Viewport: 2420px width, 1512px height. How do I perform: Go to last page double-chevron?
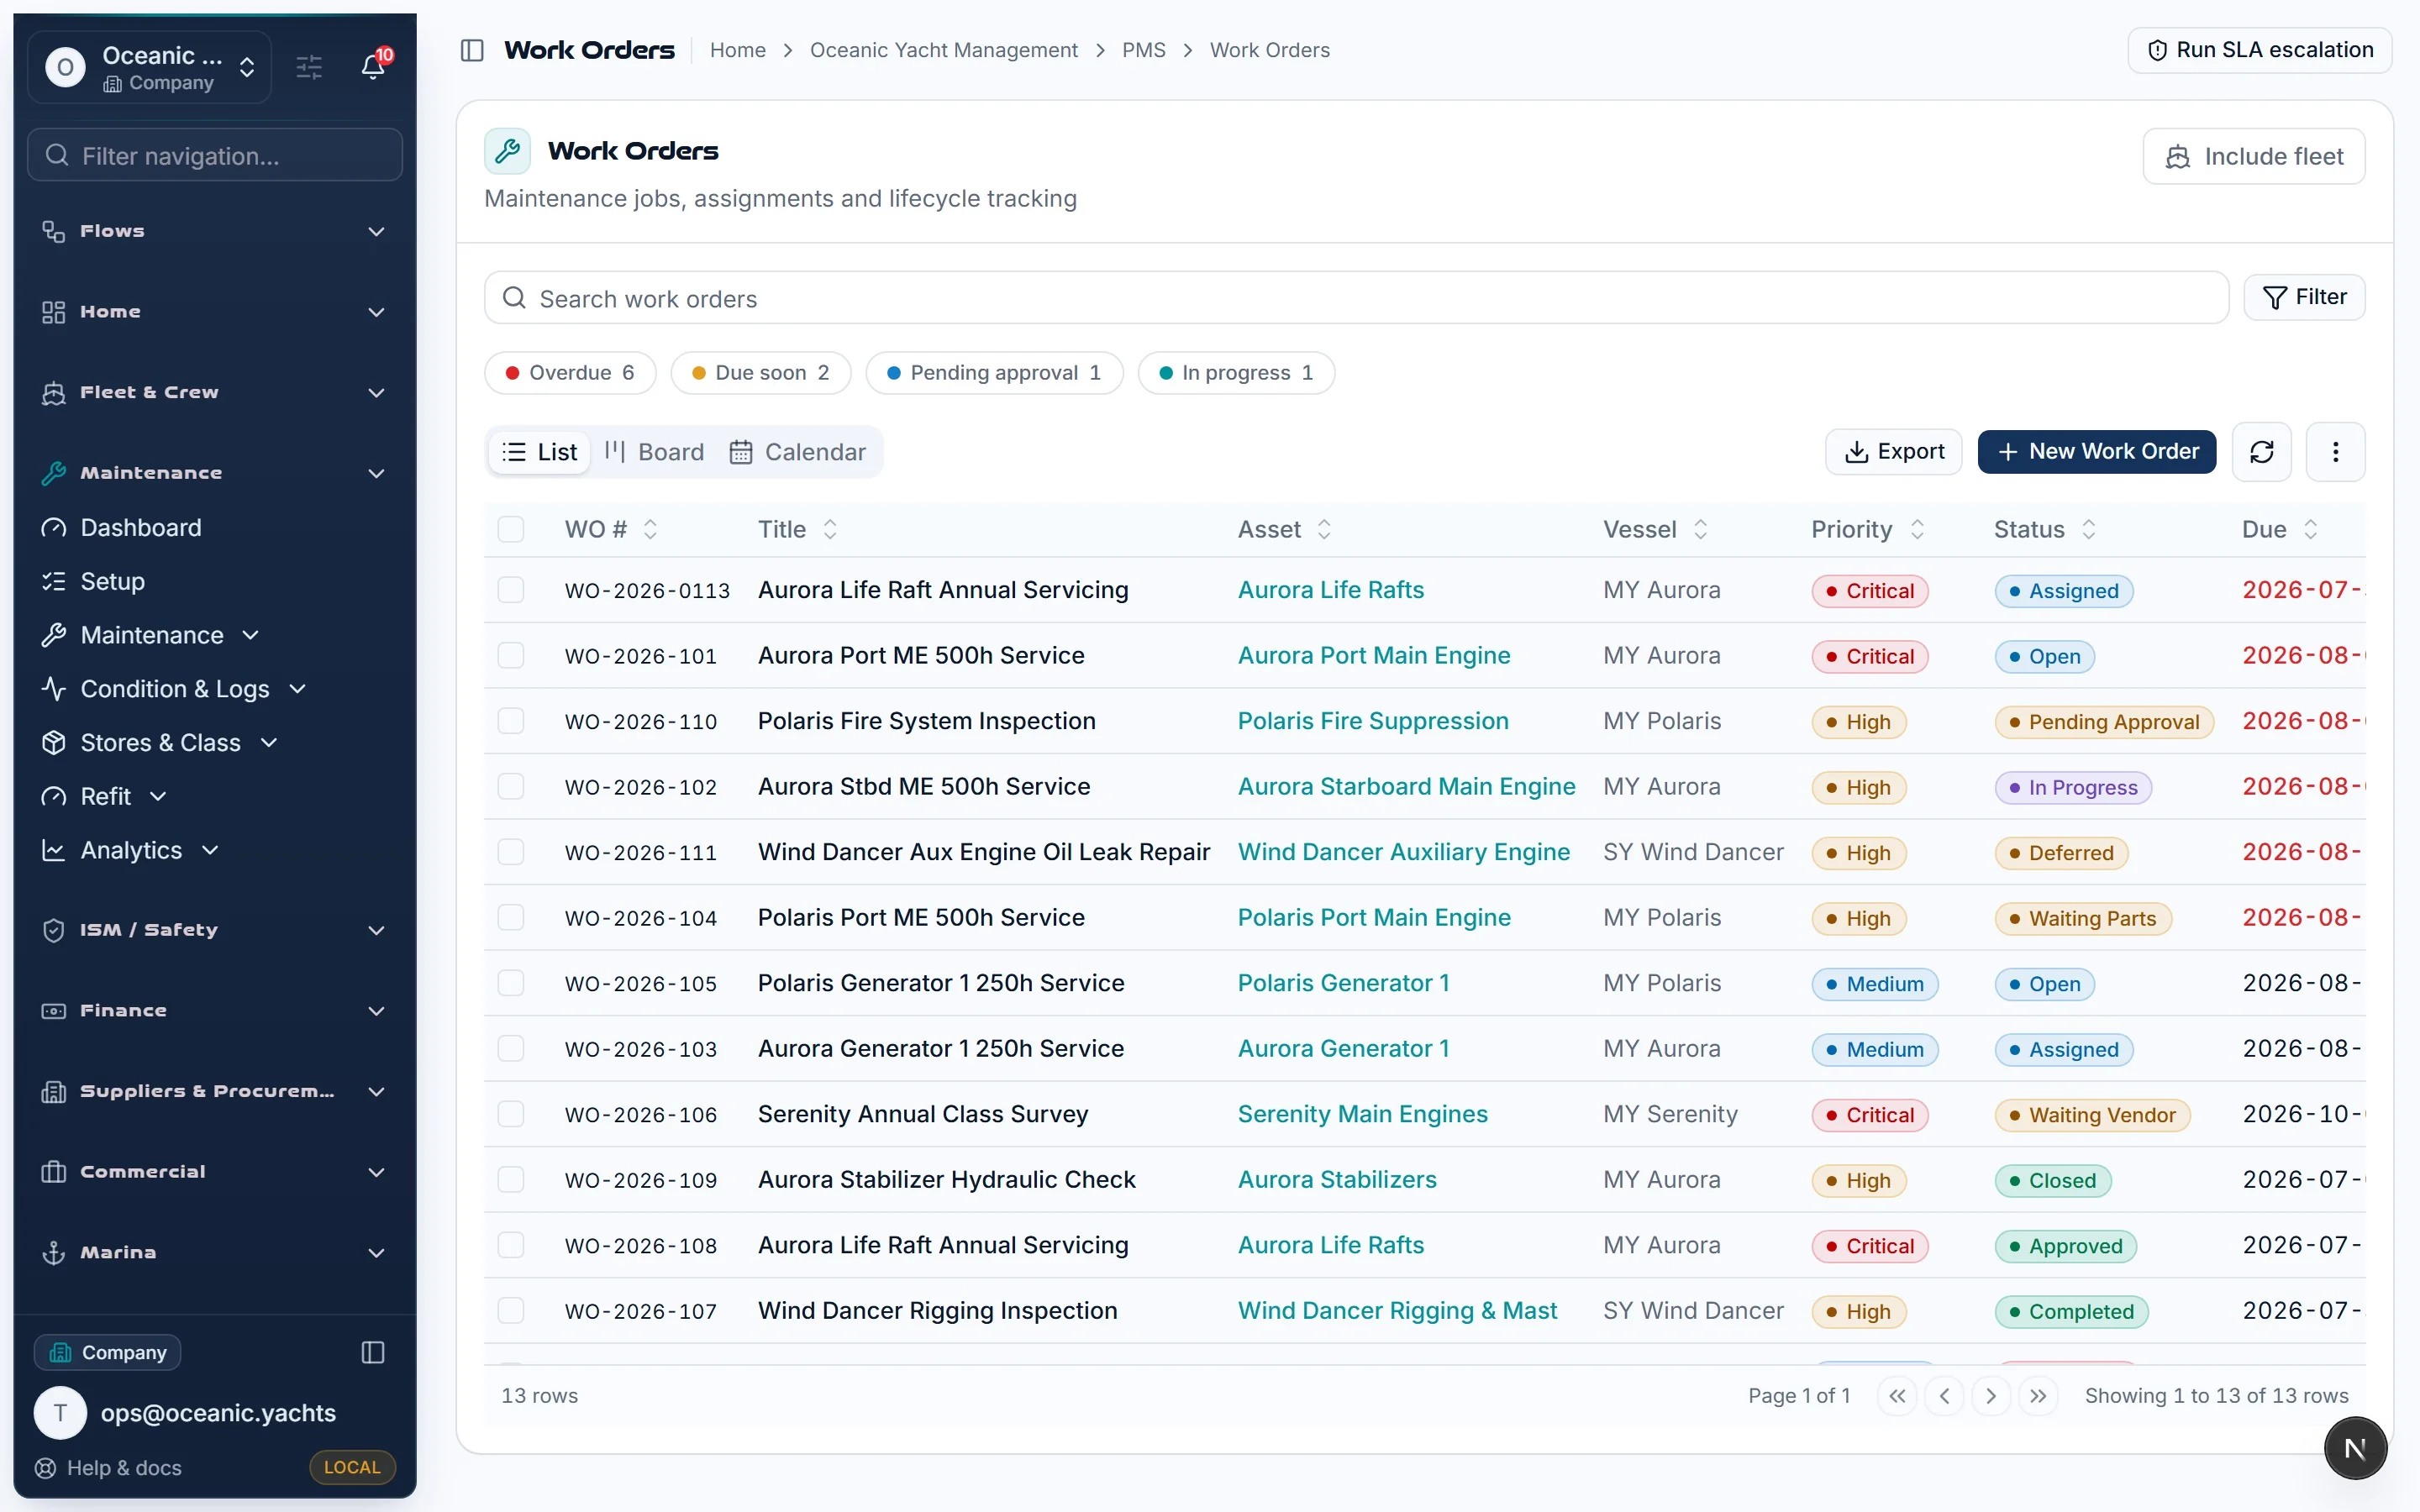(2038, 1396)
